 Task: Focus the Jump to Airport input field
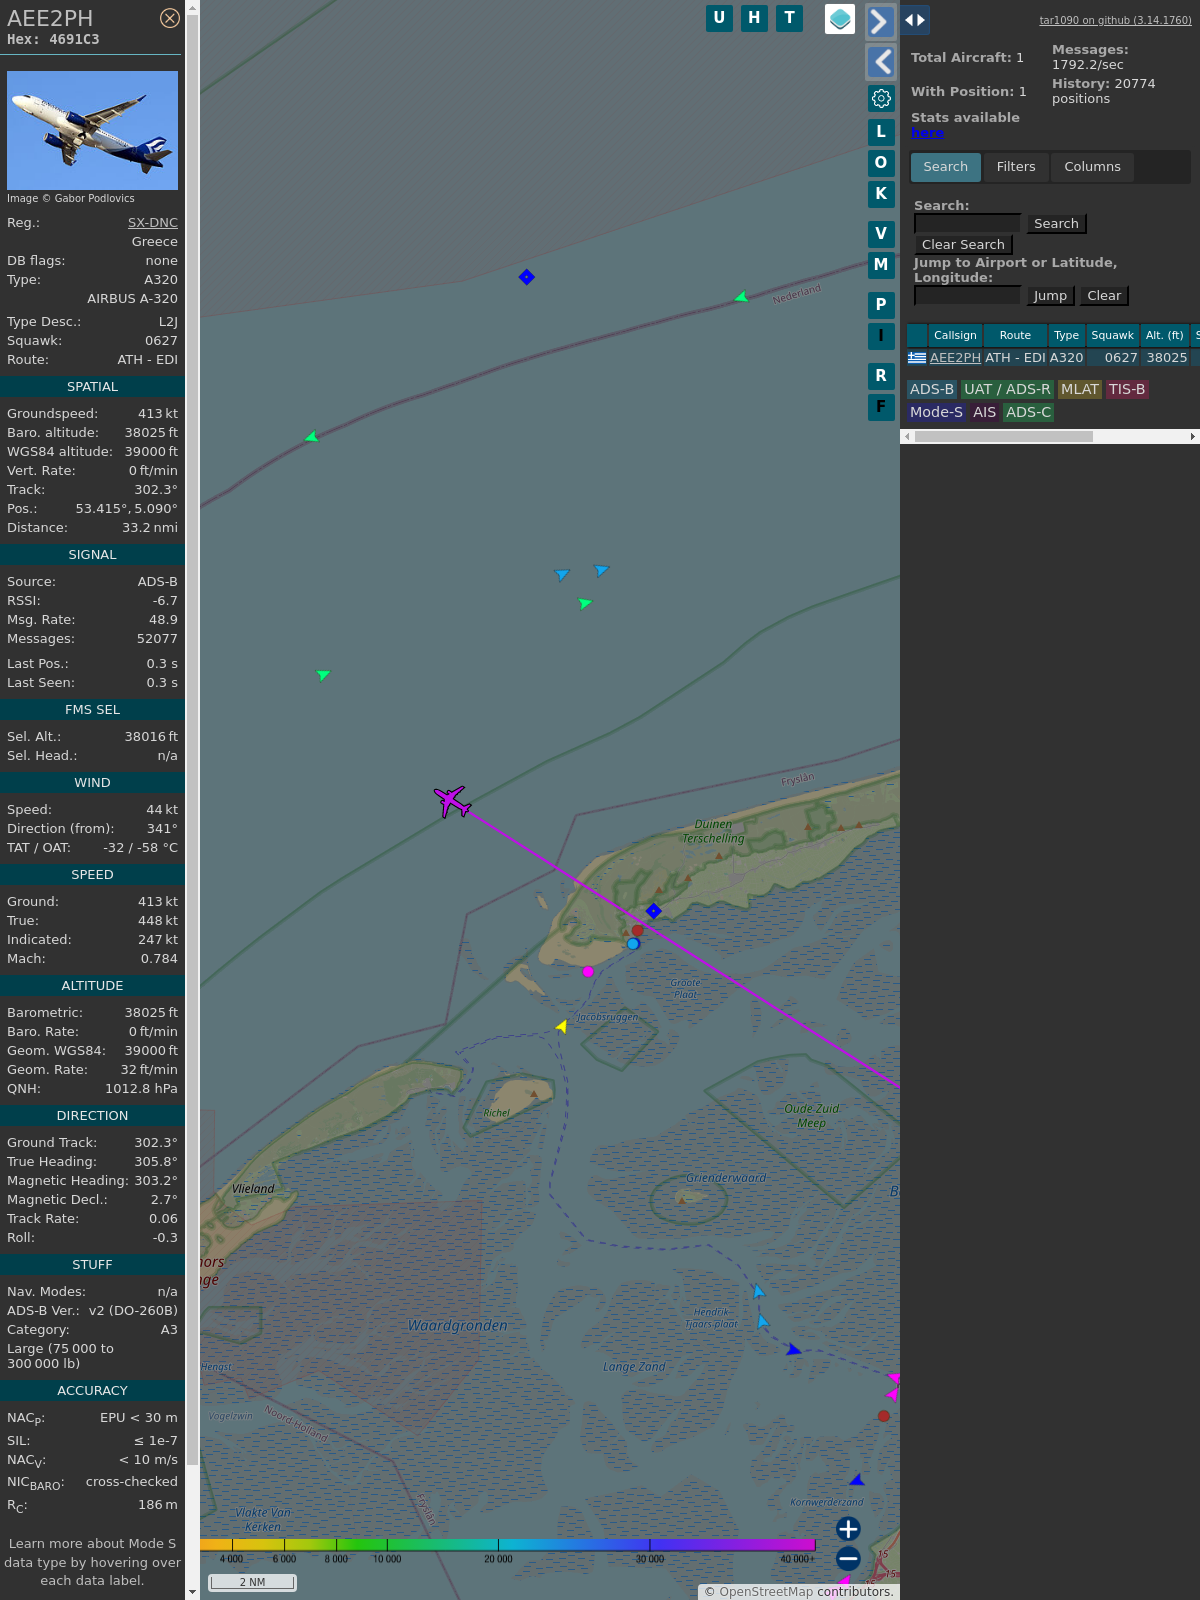click(x=967, y=296)
